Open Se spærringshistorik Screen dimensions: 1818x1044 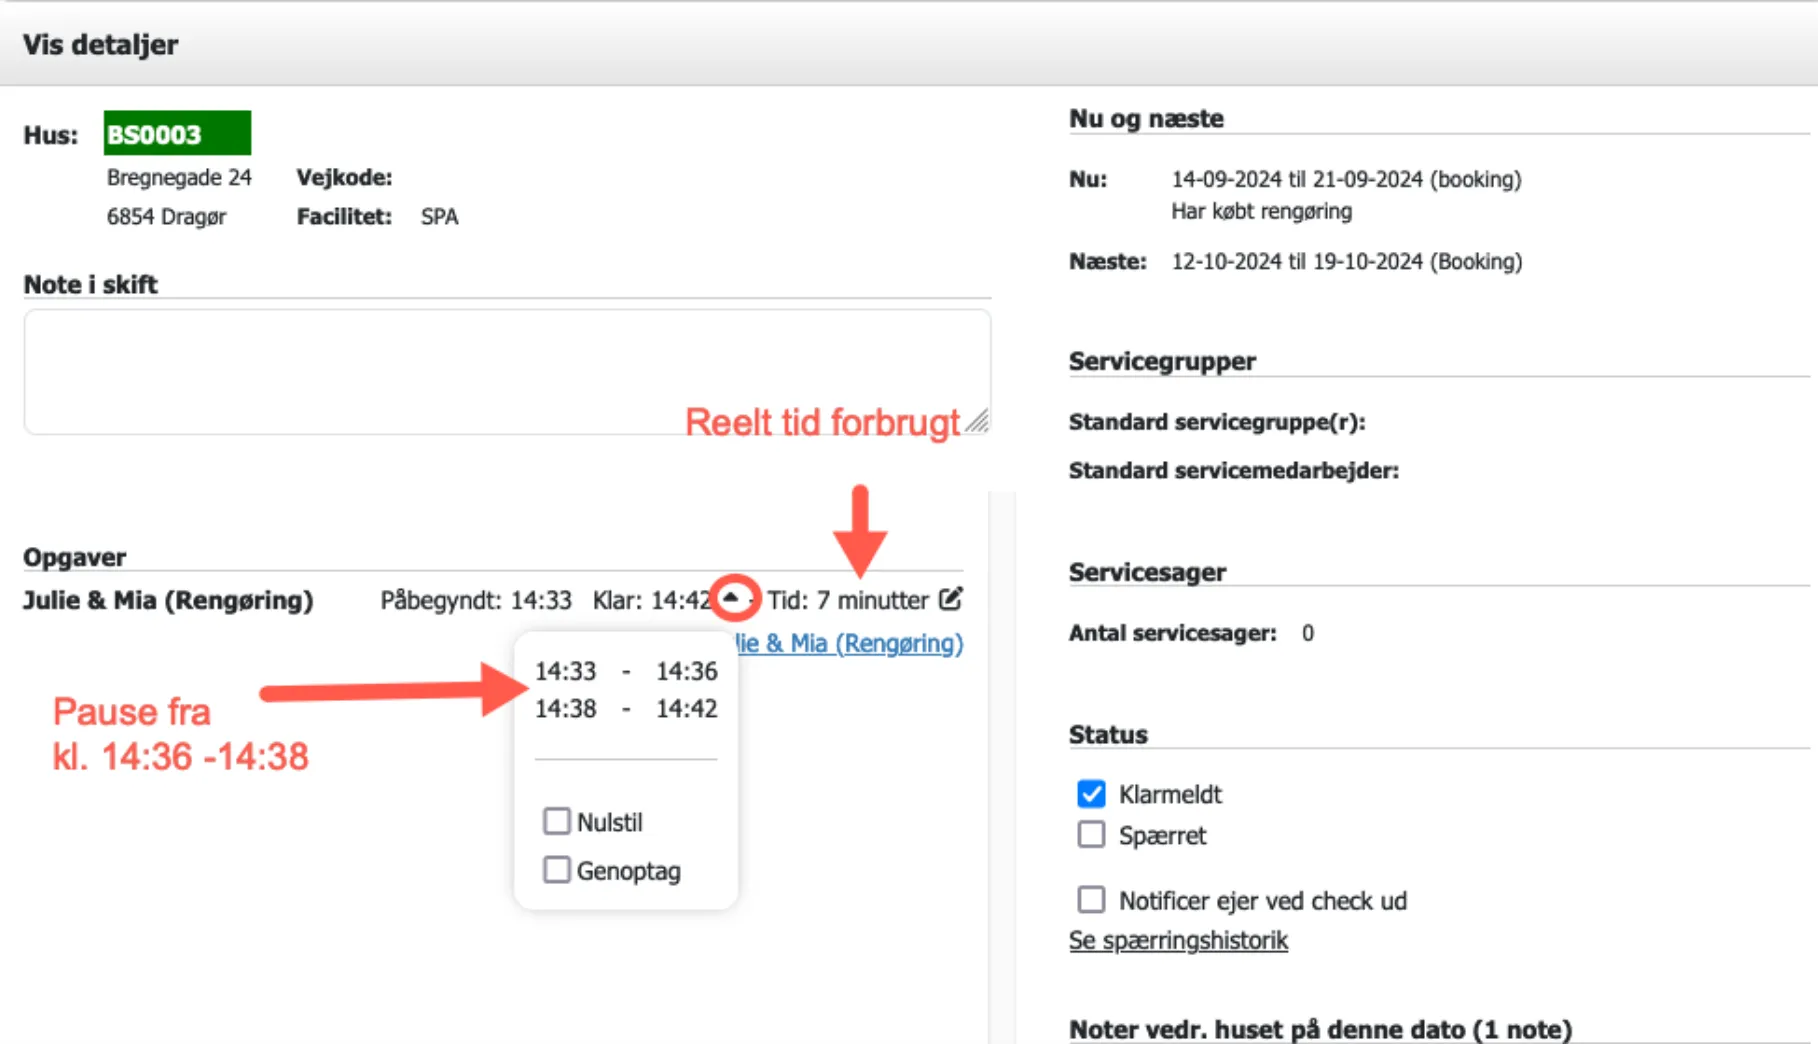1178,940
